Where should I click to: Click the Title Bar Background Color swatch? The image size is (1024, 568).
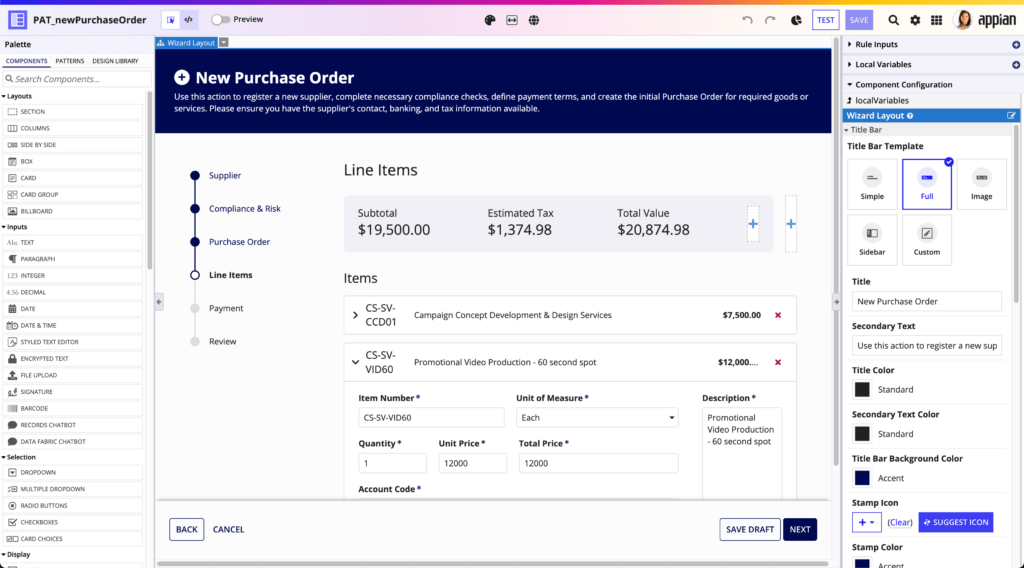pos(861,478)
